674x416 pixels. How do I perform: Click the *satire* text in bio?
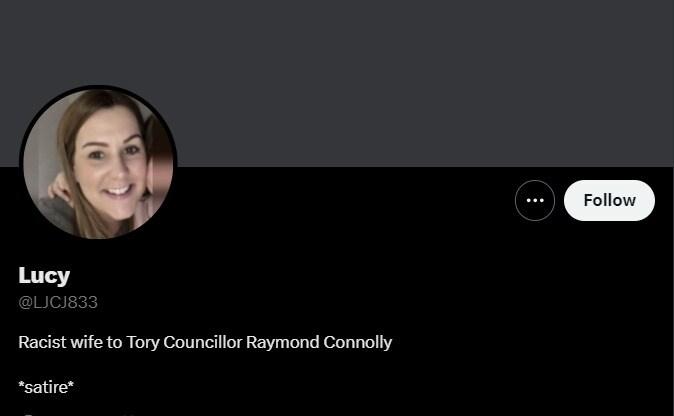[46, 387]
